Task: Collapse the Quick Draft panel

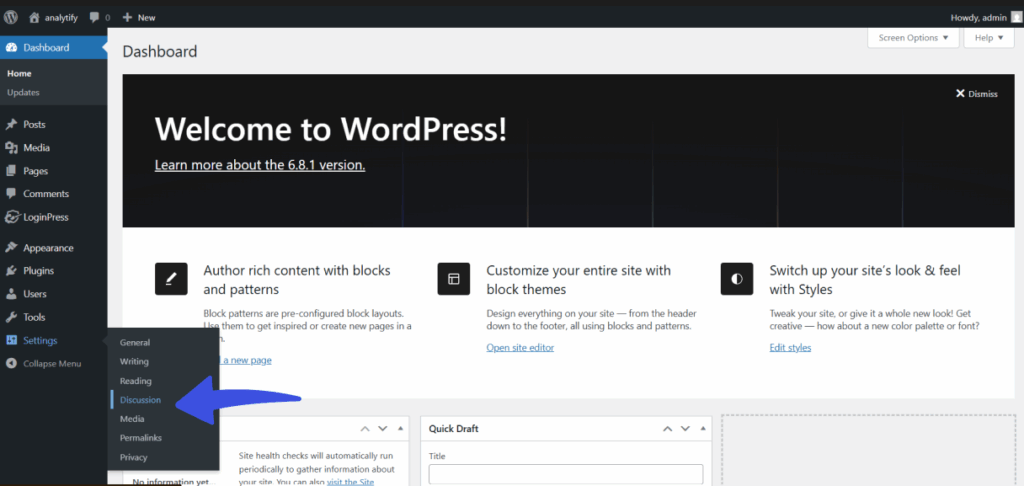Action: 703,429
